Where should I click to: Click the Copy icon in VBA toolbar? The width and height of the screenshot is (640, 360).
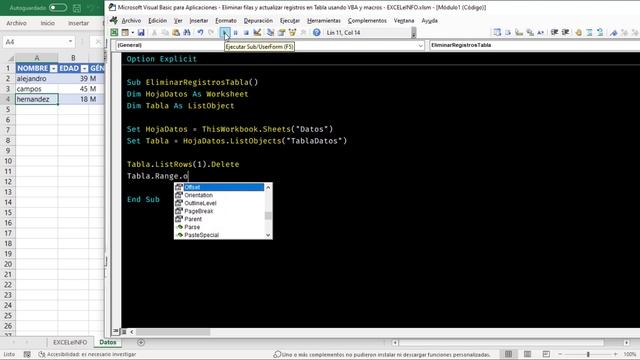pyautogui.click(x=165, y=33)
